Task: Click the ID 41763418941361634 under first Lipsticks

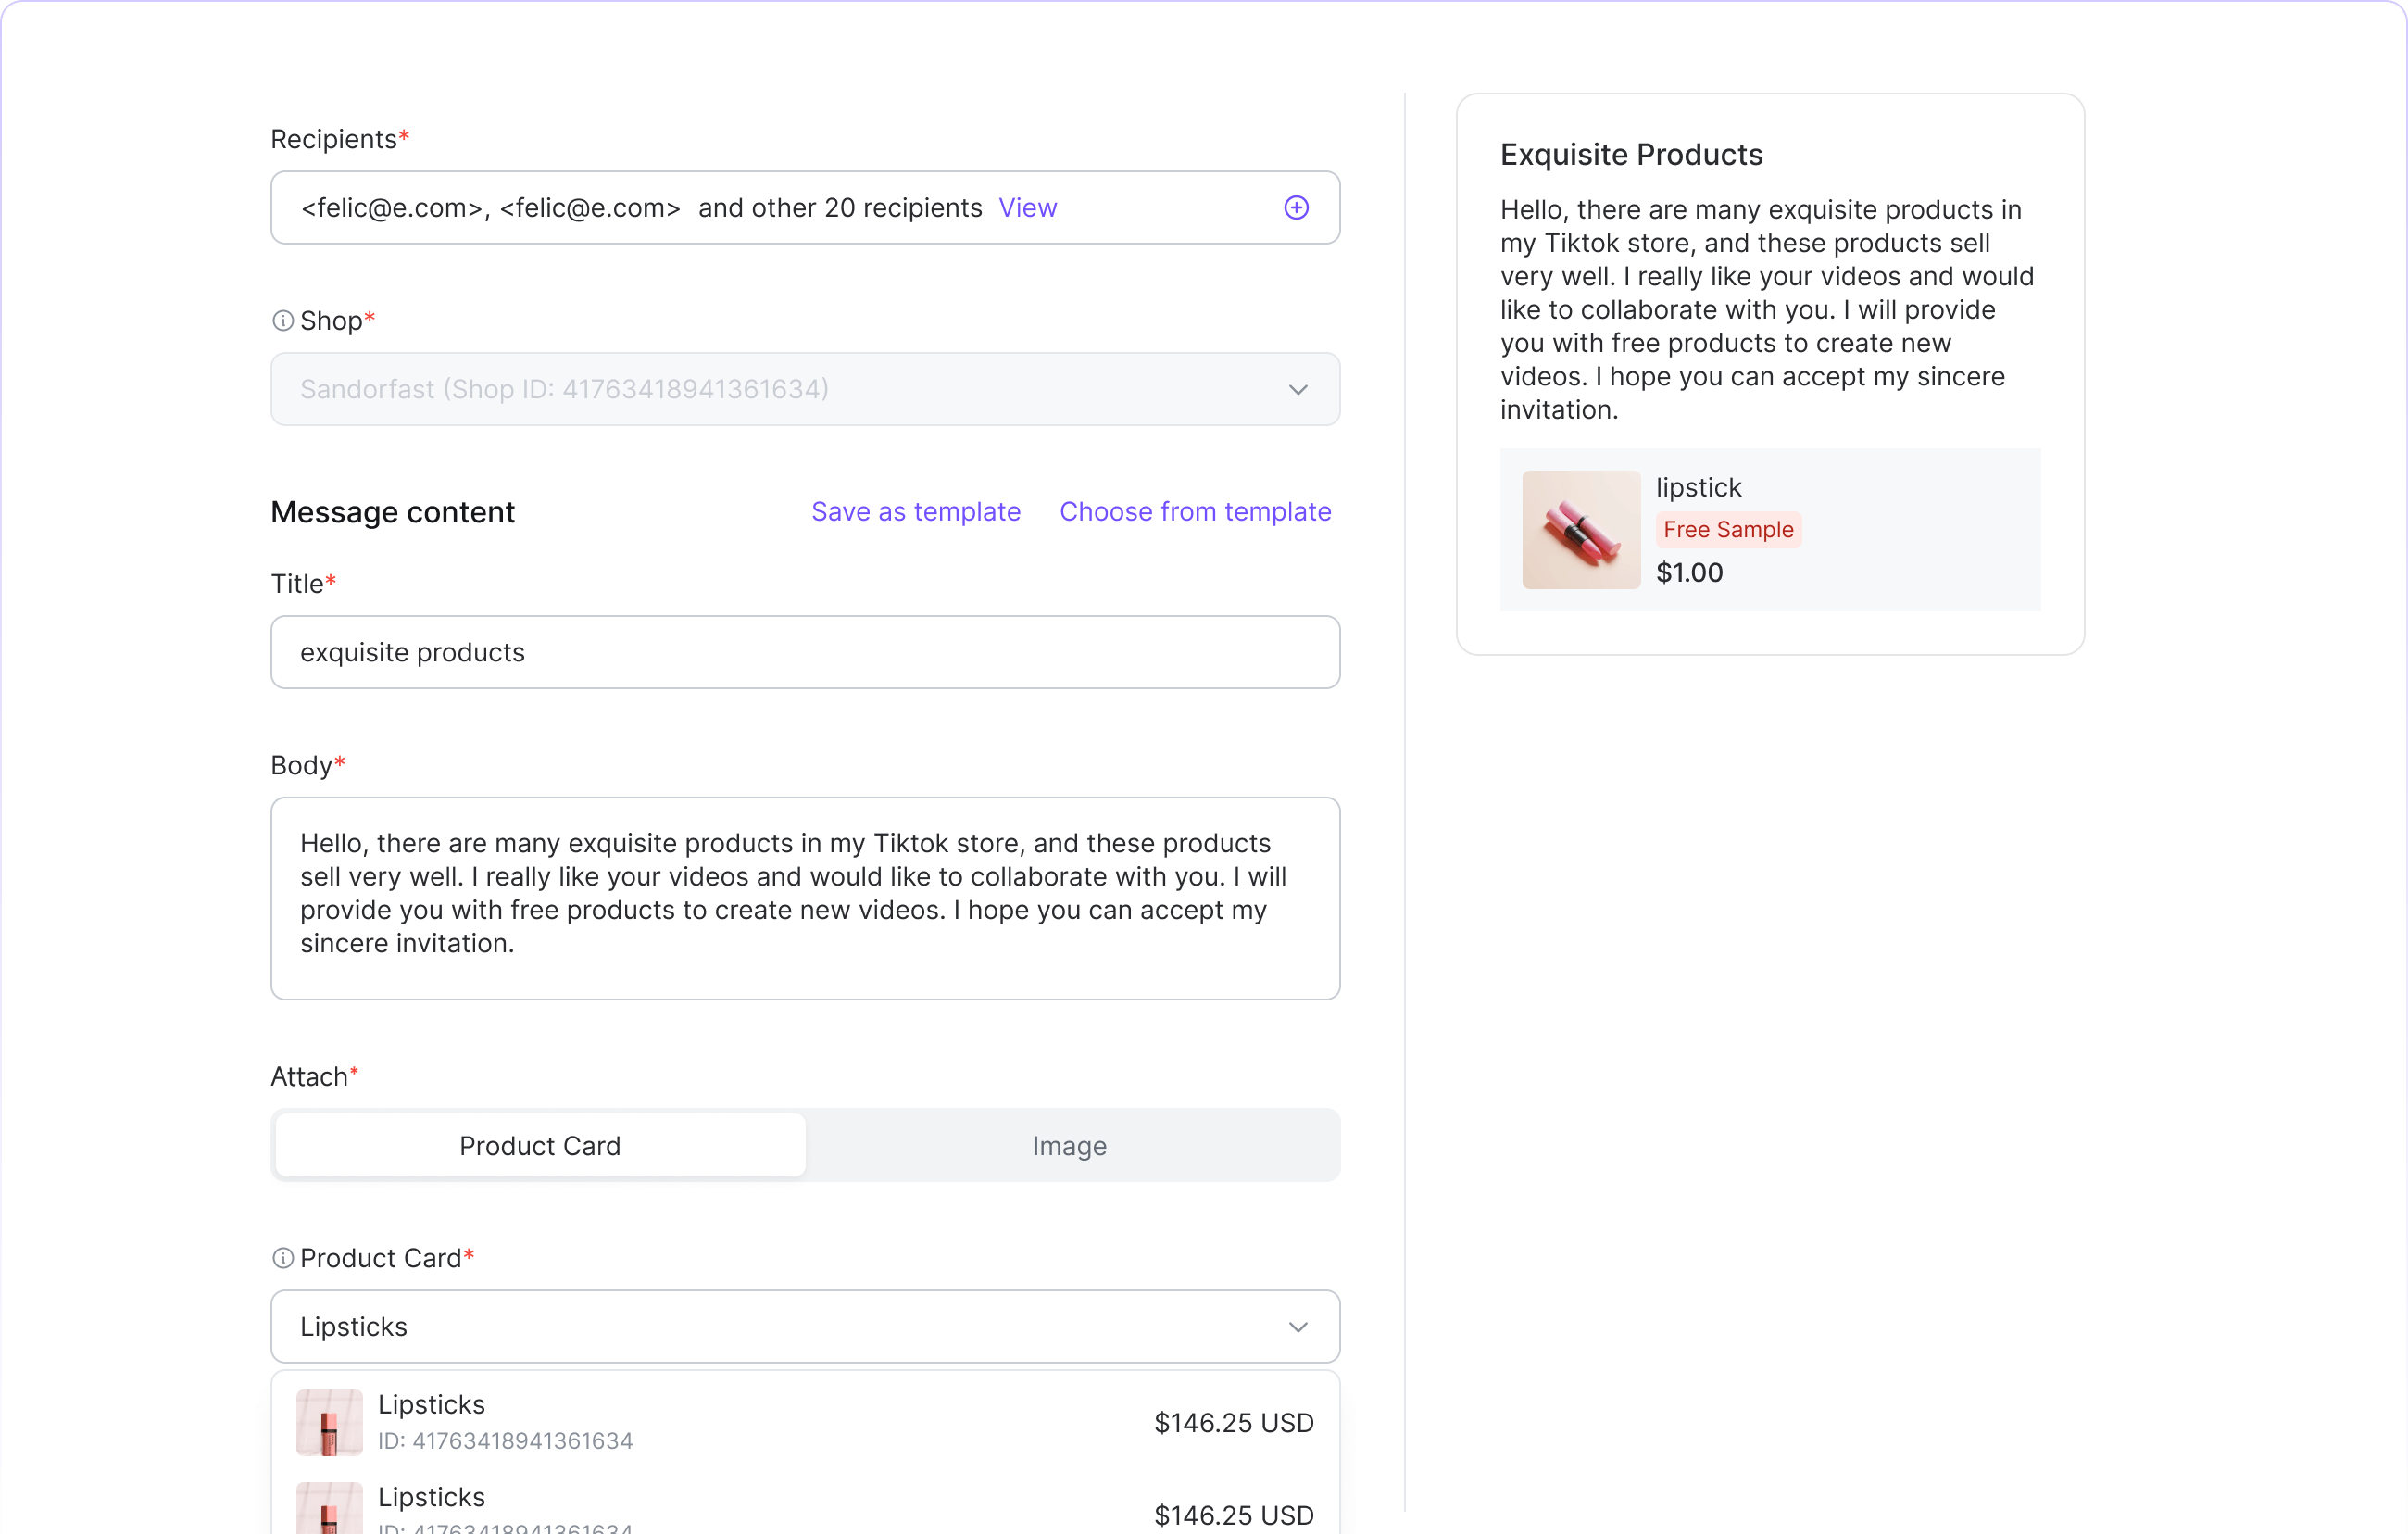Action: 505,1440
